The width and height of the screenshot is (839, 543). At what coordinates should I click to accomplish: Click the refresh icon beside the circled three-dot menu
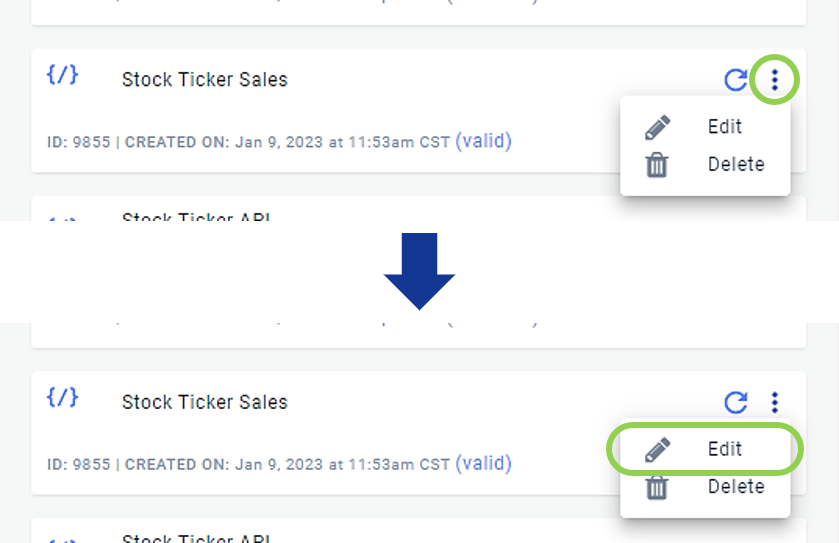pyautogui.click(x=735, y=80)
